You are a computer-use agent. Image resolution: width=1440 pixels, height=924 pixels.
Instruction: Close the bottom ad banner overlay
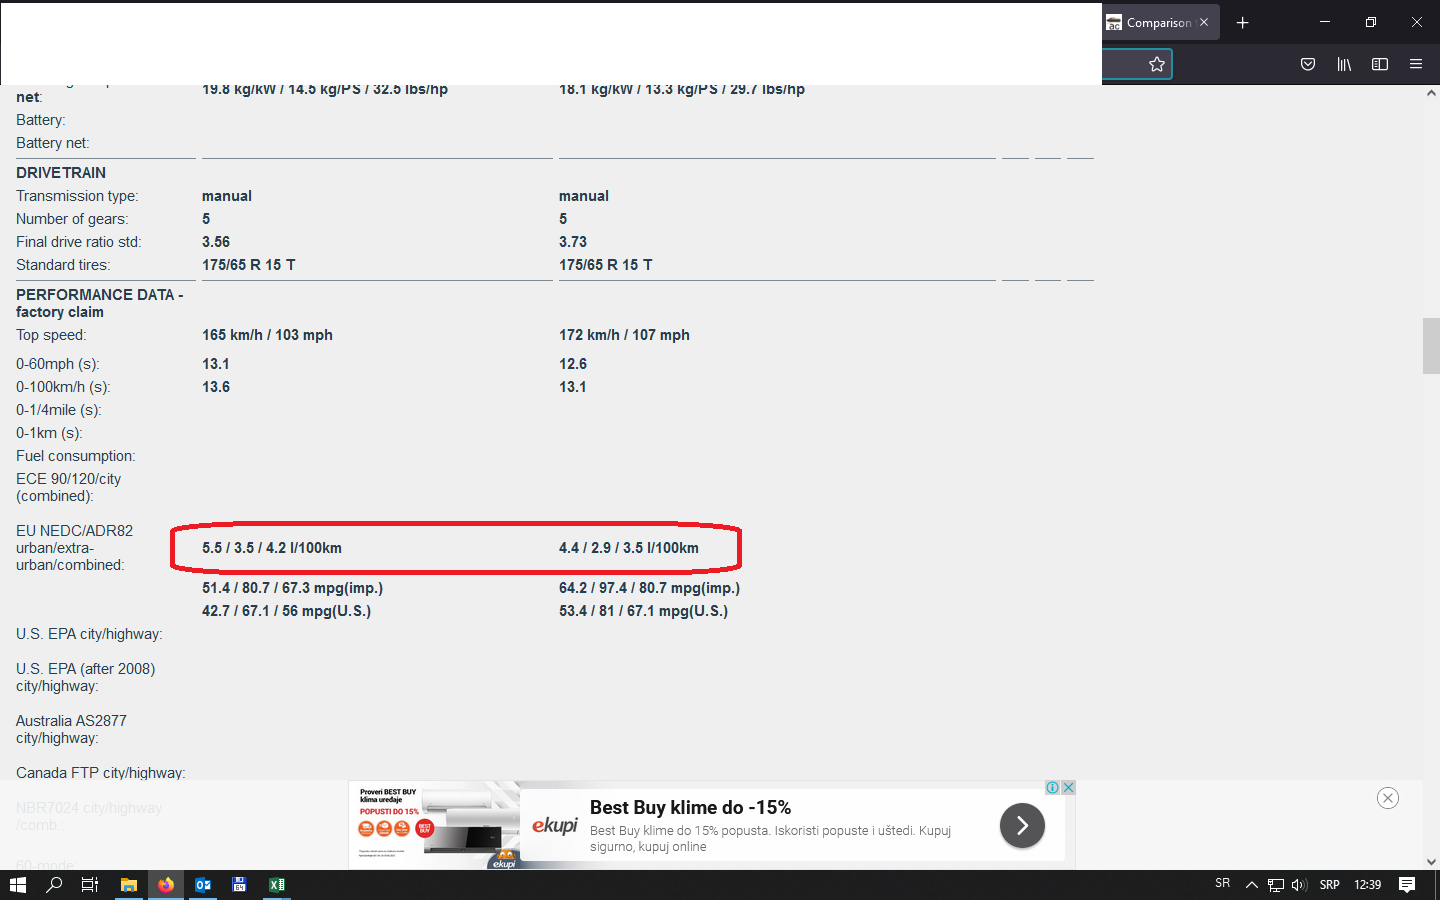tap(1388, 798)
